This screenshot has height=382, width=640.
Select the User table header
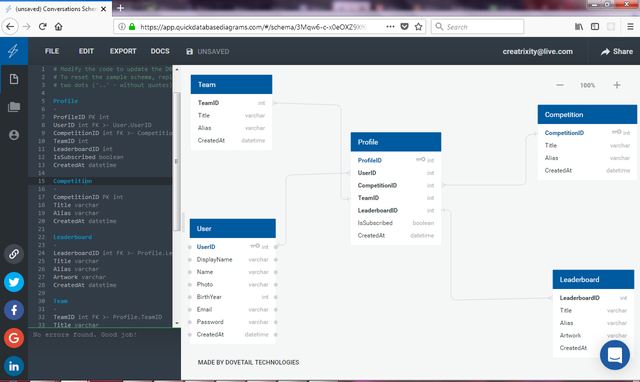point(233,229)
